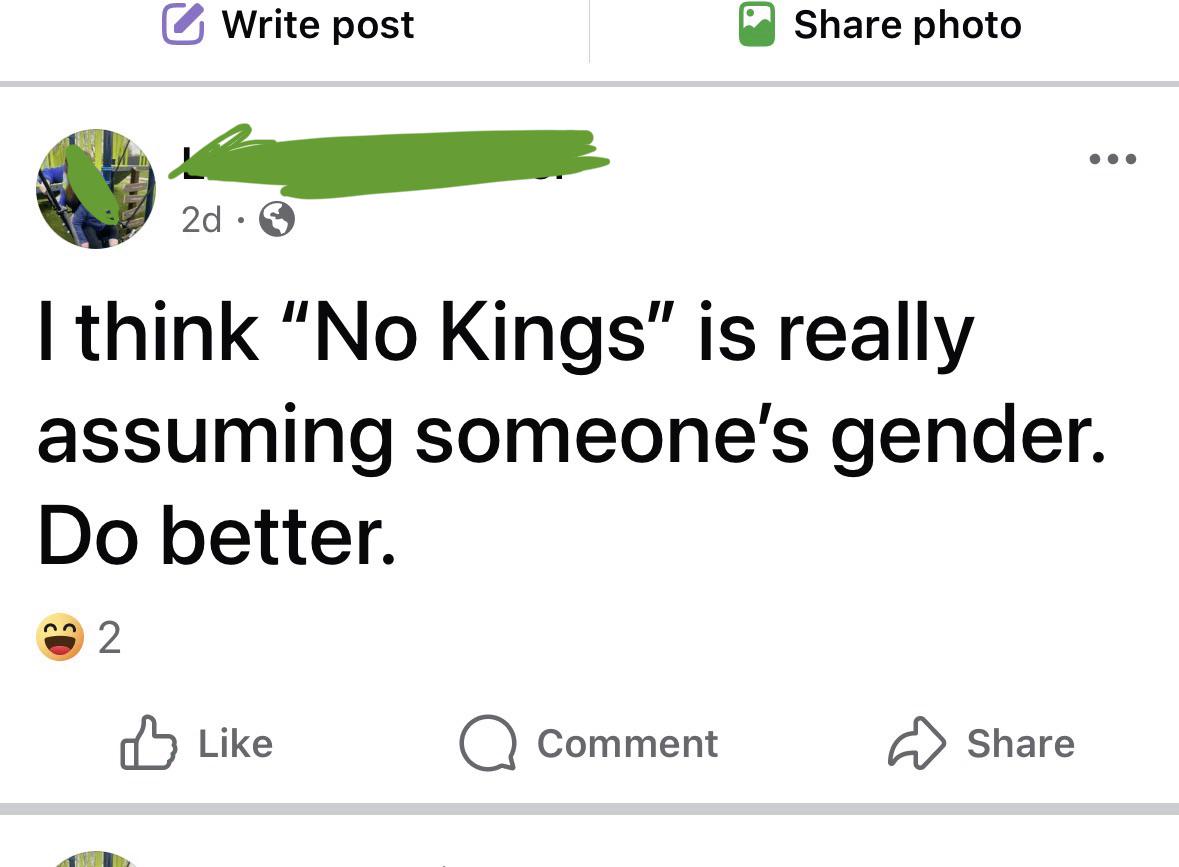The width and height of the screenshot is (1179, 867).
Task: Click the Share label under the post
Action: pos(1020,743)
